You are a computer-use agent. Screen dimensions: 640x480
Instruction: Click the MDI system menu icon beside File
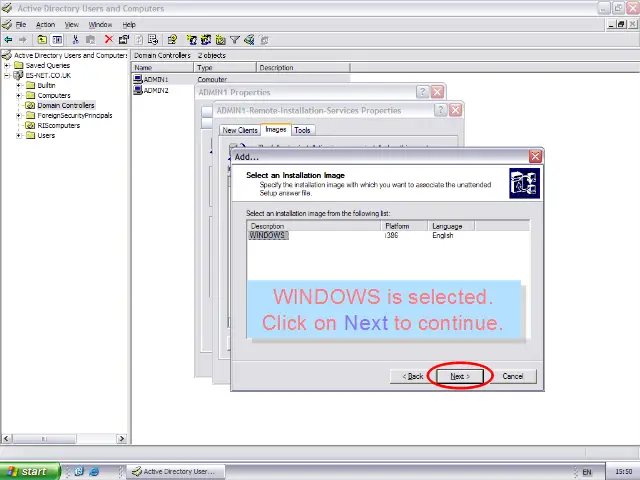[7, 24]
